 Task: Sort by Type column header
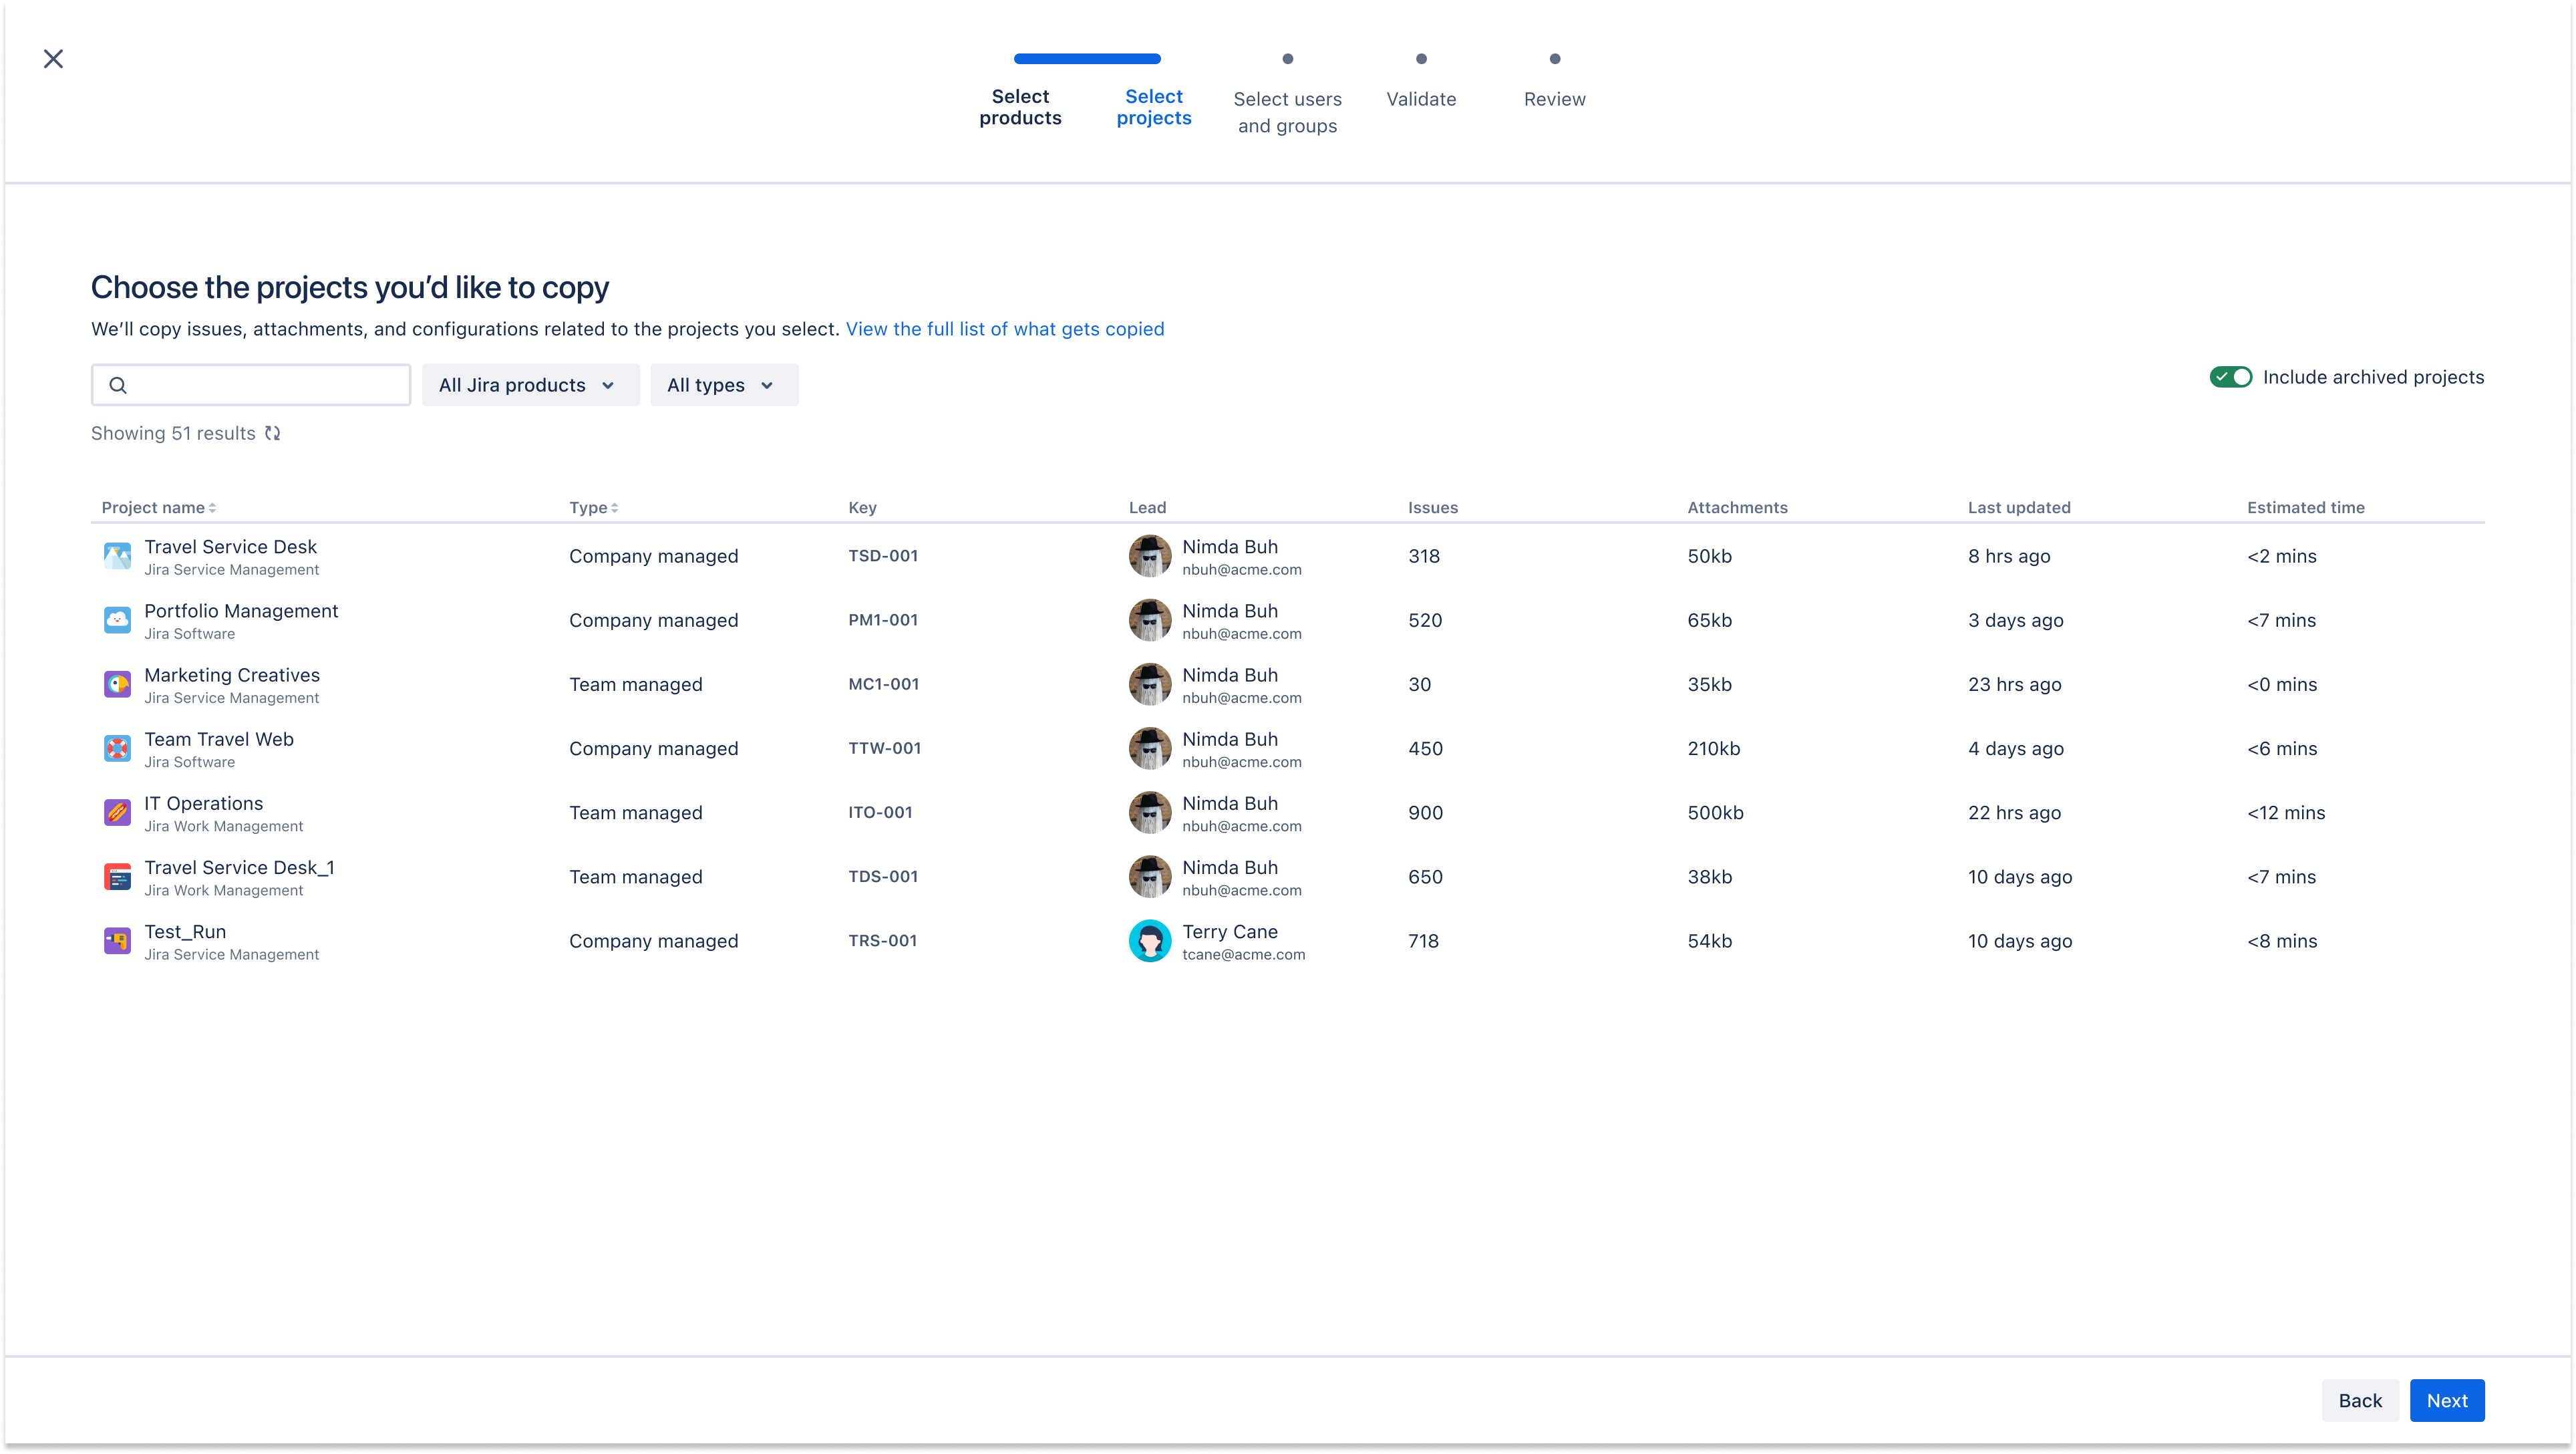[594, 508]
